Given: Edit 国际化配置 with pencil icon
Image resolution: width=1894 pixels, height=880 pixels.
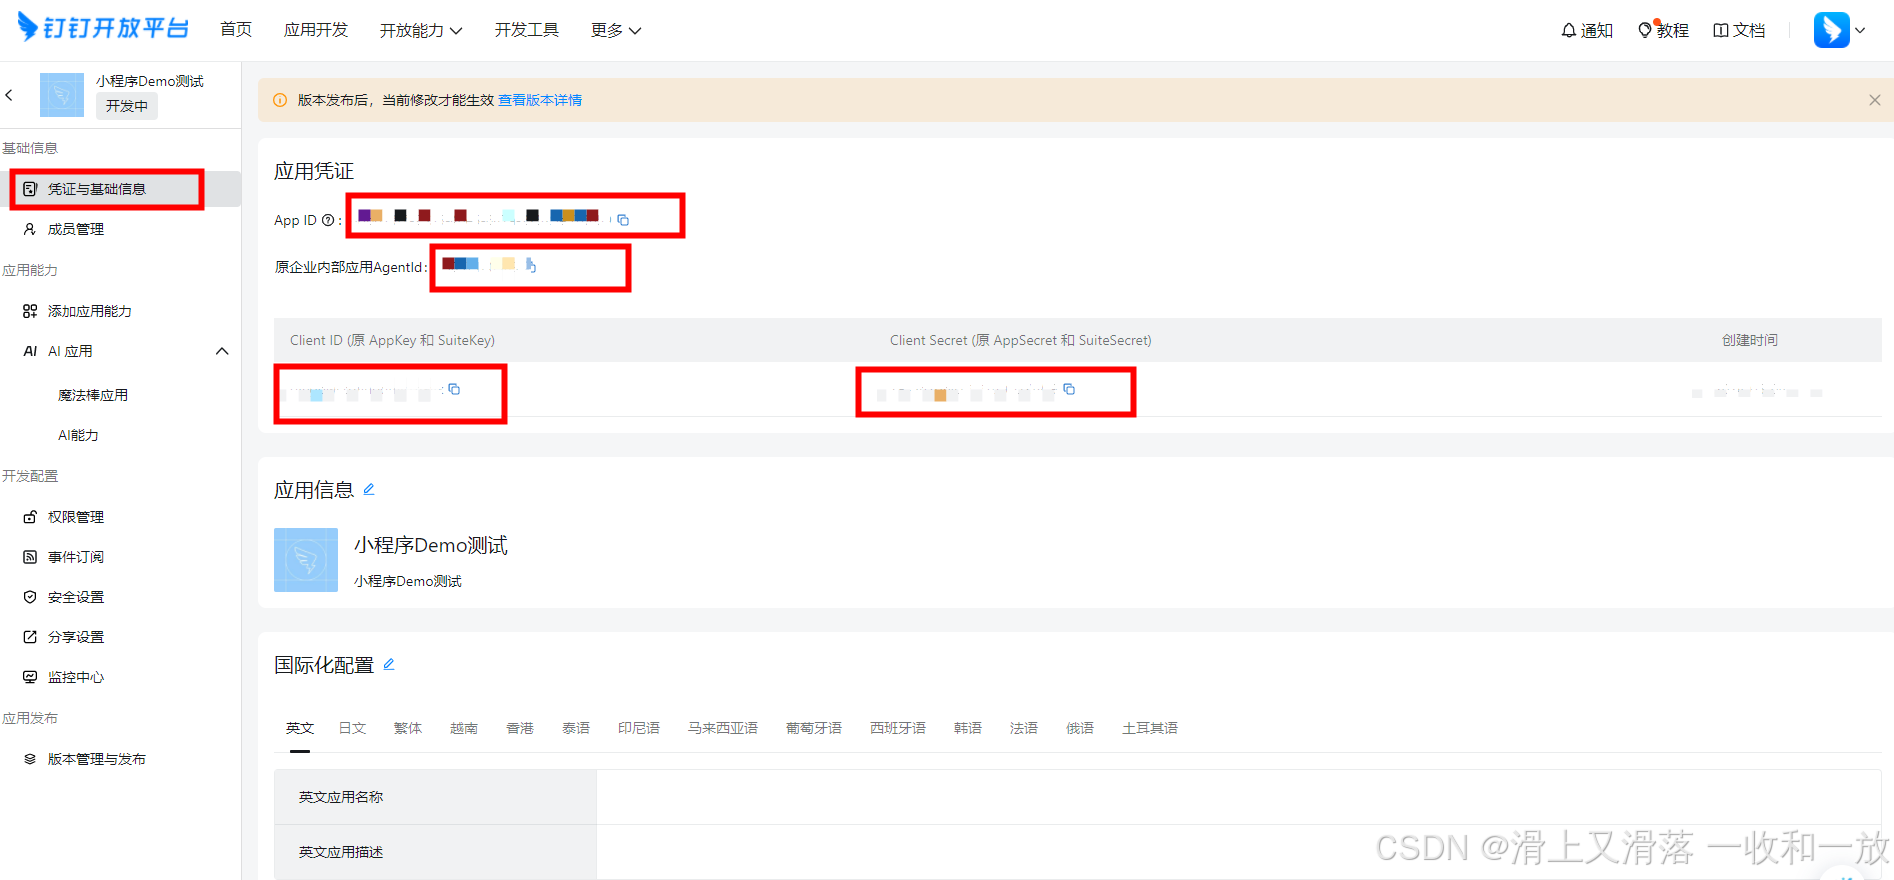Looking at the screenshot, I should pos(389,664).
